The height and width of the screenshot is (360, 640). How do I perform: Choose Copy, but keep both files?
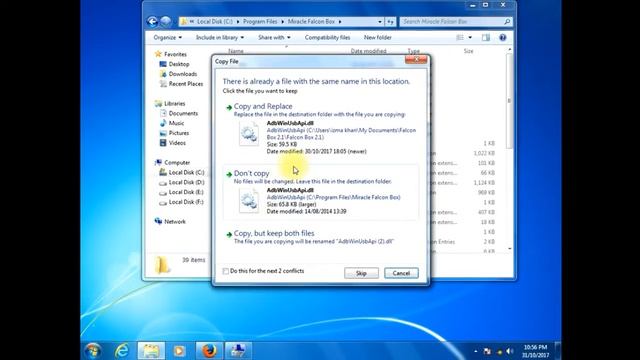tap(320, 238)
